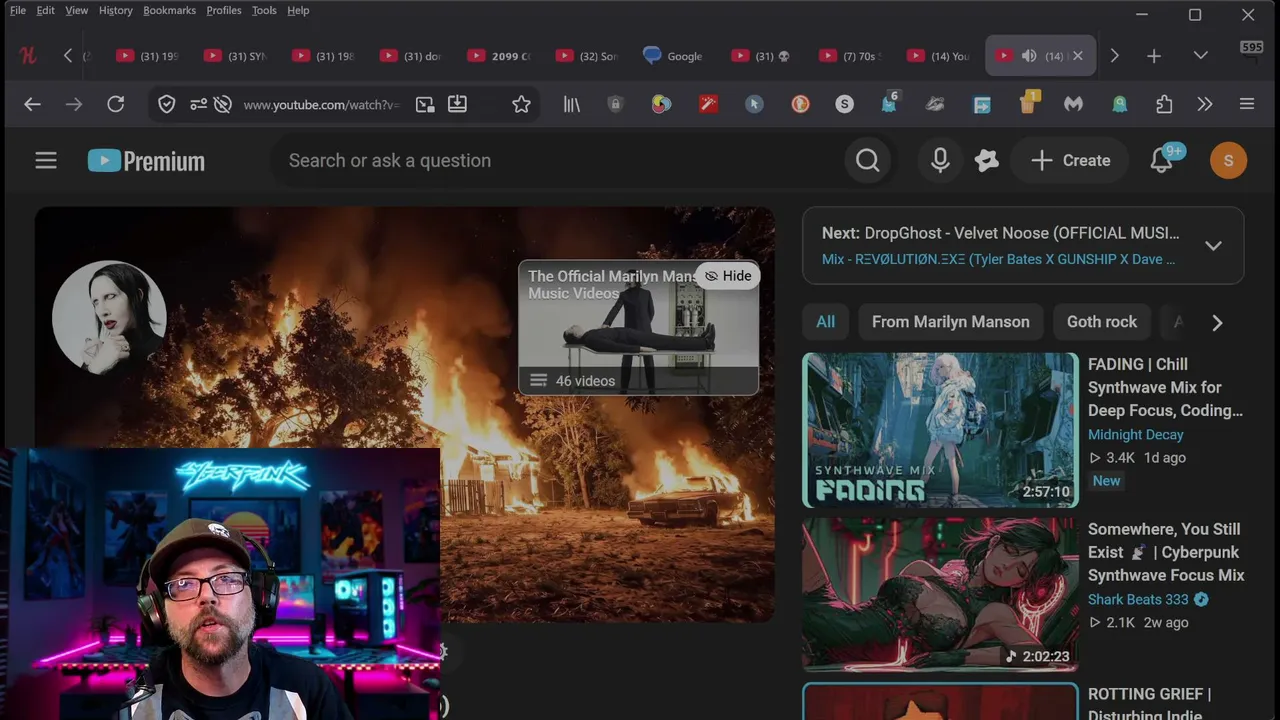Viewport: 1280px width, 720px height.
Task: Switch to the Google tab
Action: coord(674,56)
